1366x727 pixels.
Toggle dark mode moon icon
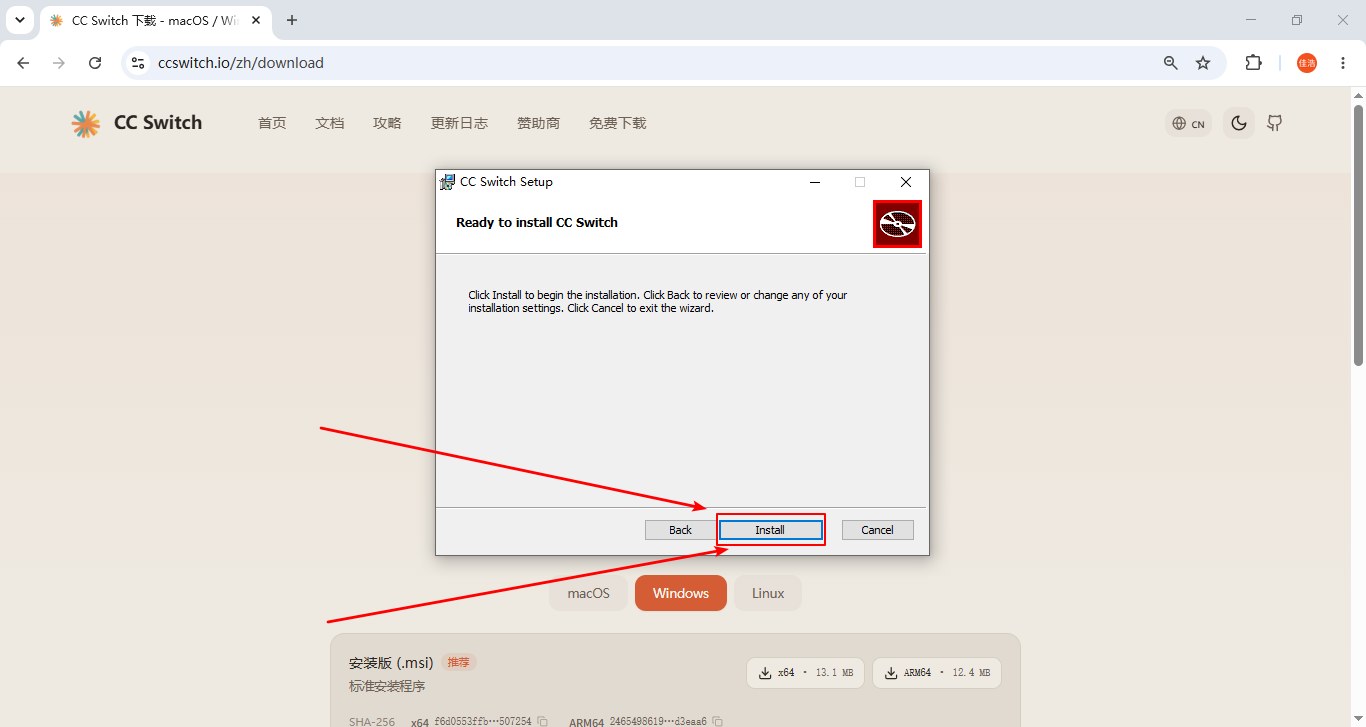point(1239,123)
